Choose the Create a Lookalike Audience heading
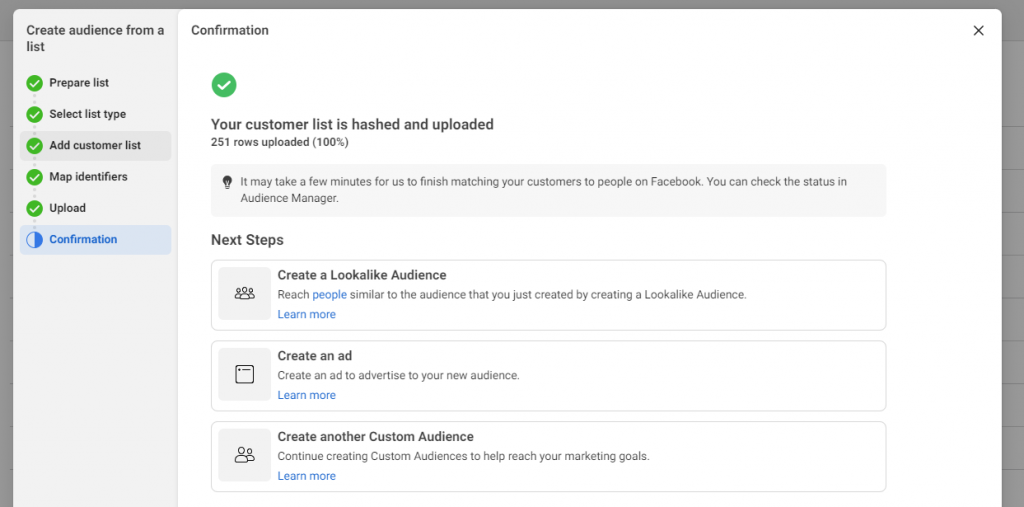This screenshot has width=1024, height=507. pos(362,275)
